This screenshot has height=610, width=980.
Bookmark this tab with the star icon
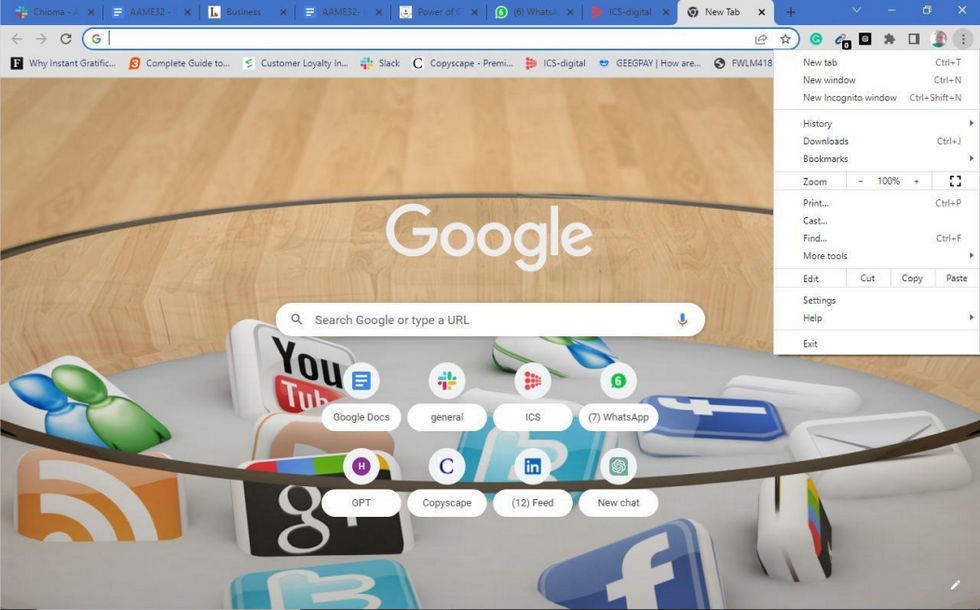pos(785,39)
